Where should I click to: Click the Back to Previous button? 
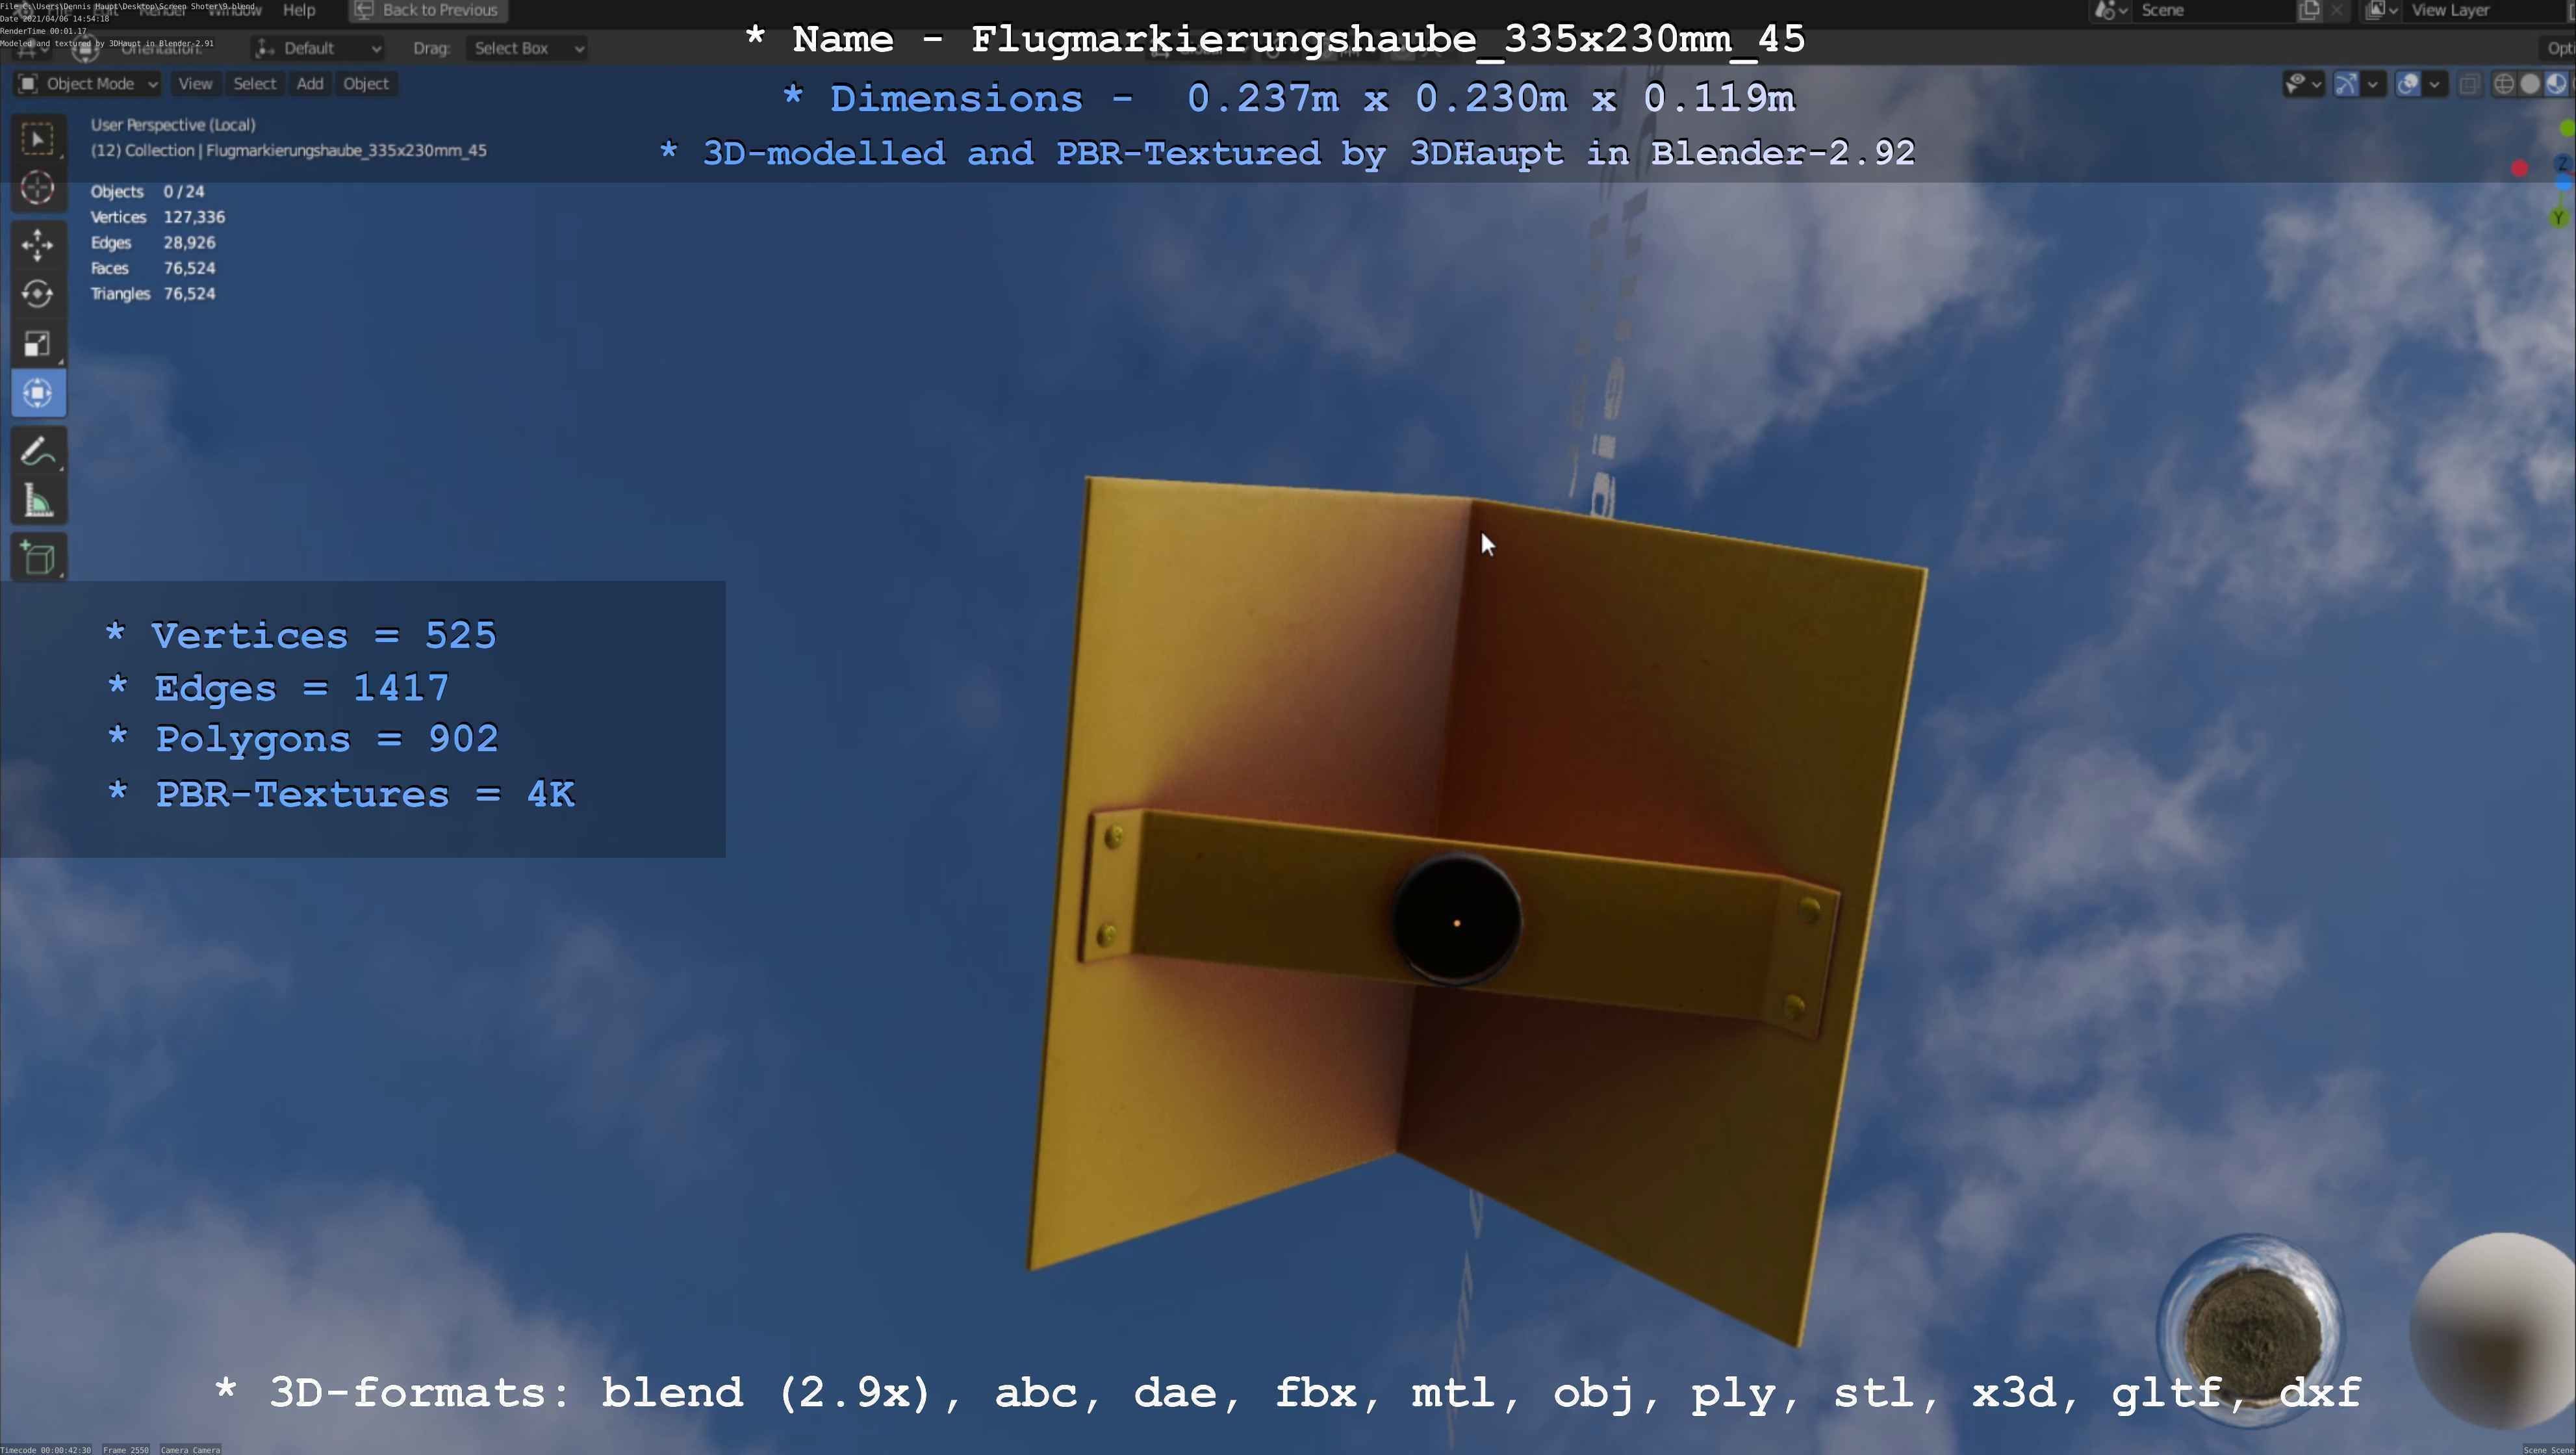[427, 10]
